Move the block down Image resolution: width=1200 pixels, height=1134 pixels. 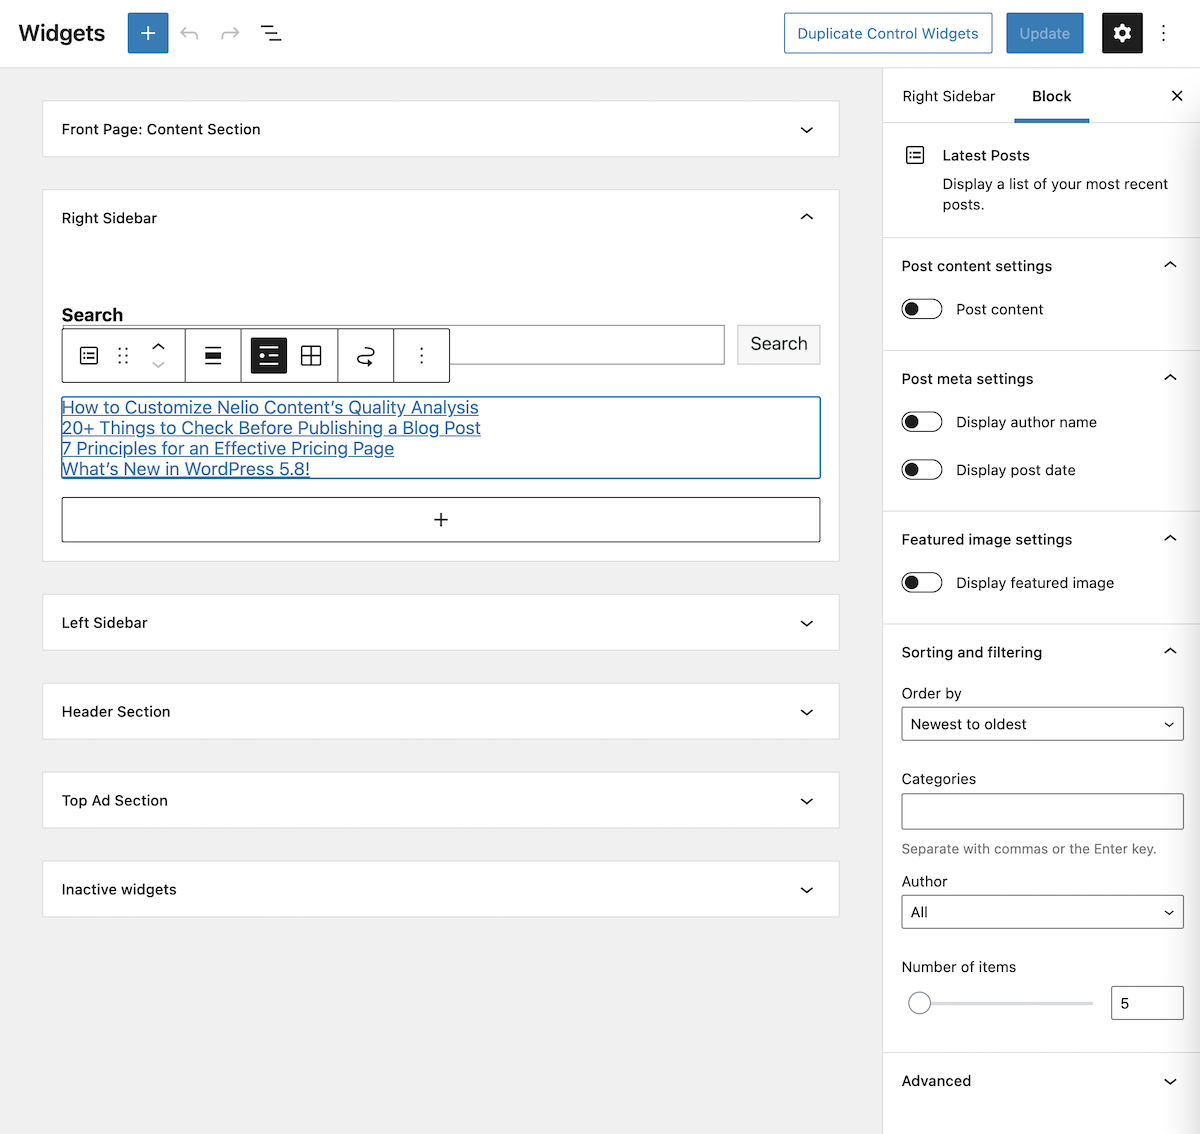[158, 365]
